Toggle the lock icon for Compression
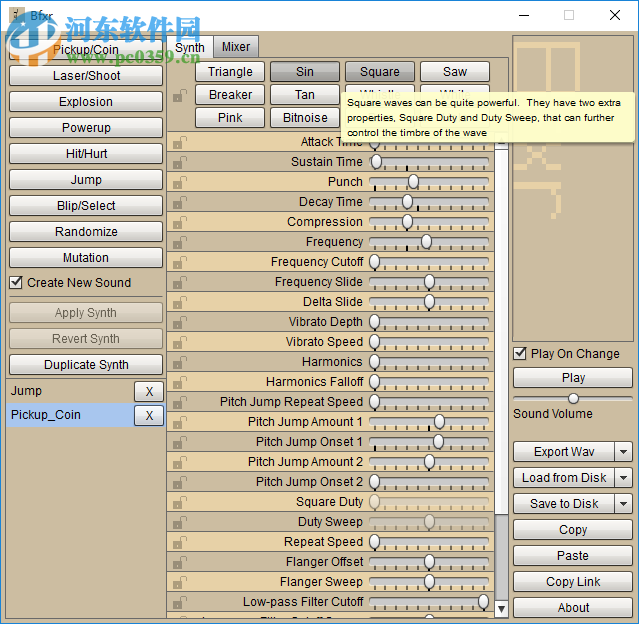The image size is (639, 624). (x=180, y=223)
